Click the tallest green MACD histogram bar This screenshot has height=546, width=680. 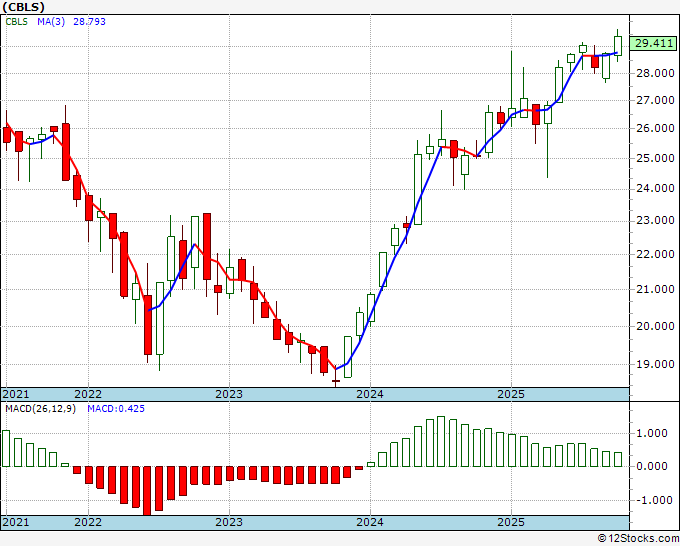click(x=441, y=441)
